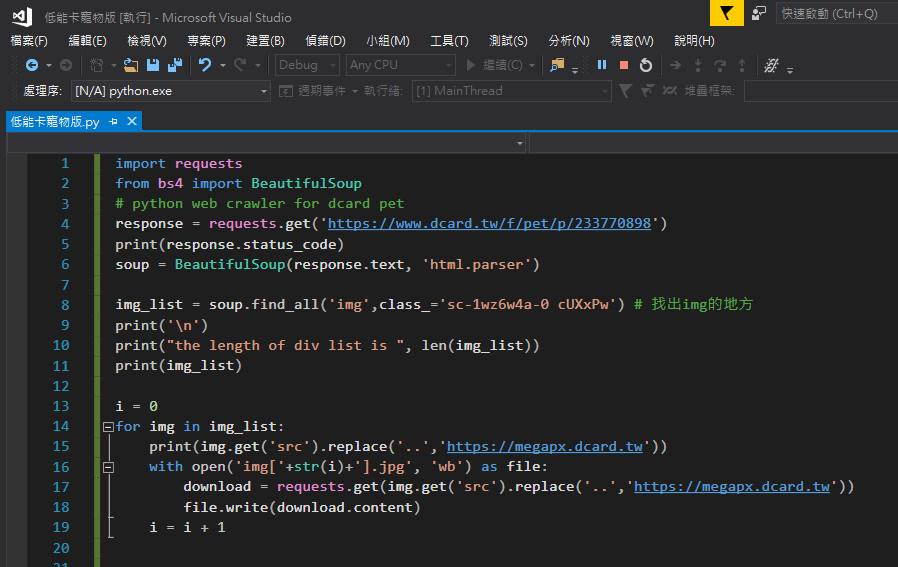Screen dimensions: 898x567
Task: Click the Save All icon
Action: coord(174,65)
